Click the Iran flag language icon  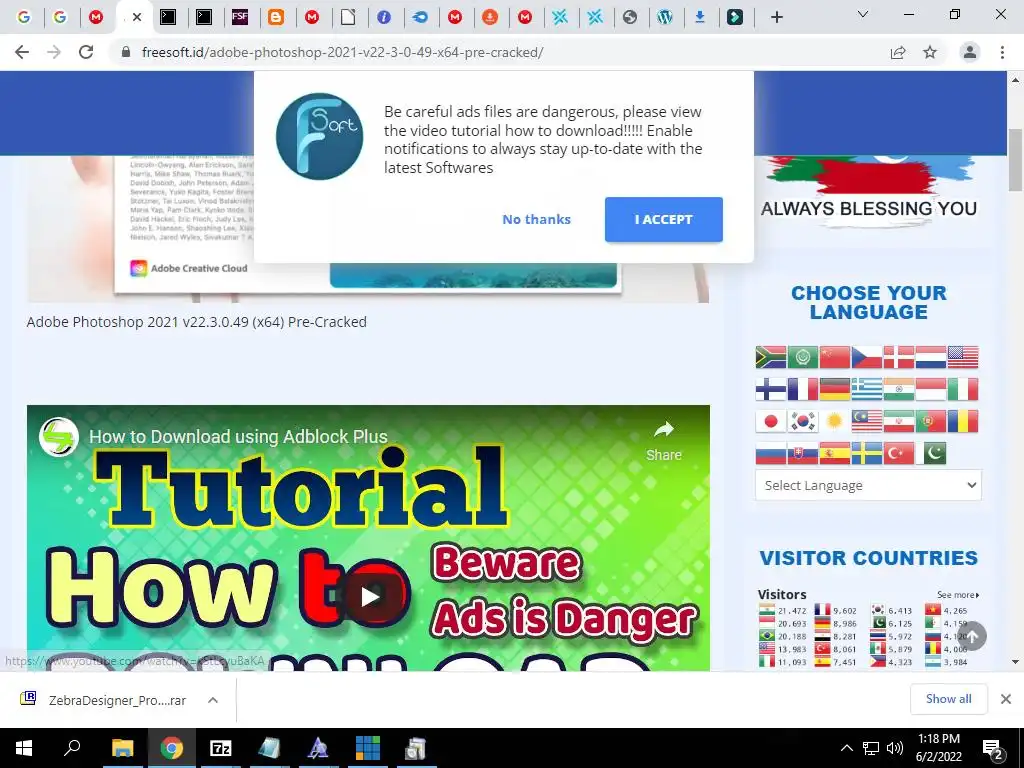point(899,421)
